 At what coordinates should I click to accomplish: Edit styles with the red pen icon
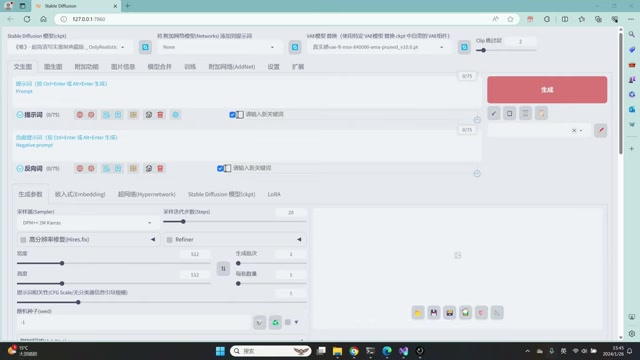pyautogui.click(x=600, y=130)
